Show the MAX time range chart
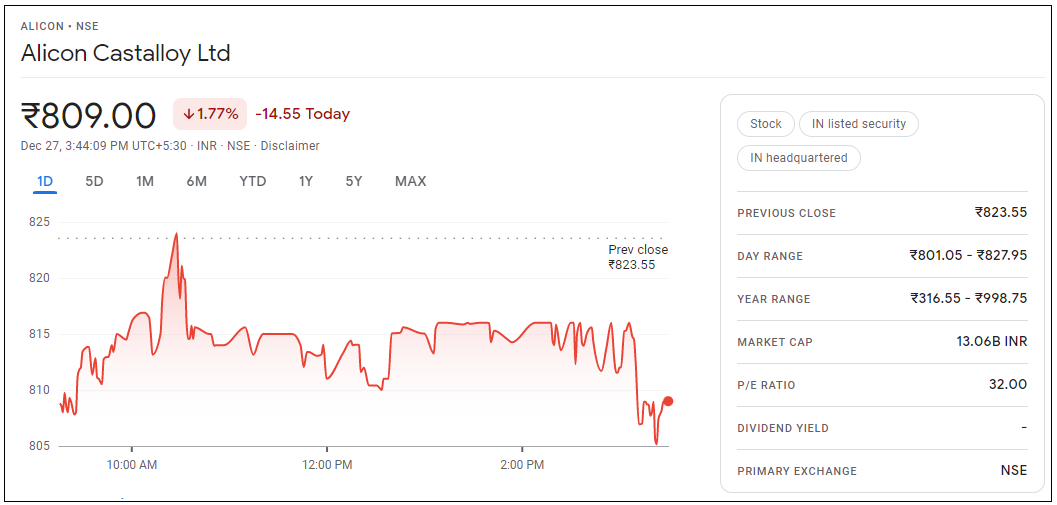Image resolution: width=1057 pixels, height=505 pixels. 410,181
